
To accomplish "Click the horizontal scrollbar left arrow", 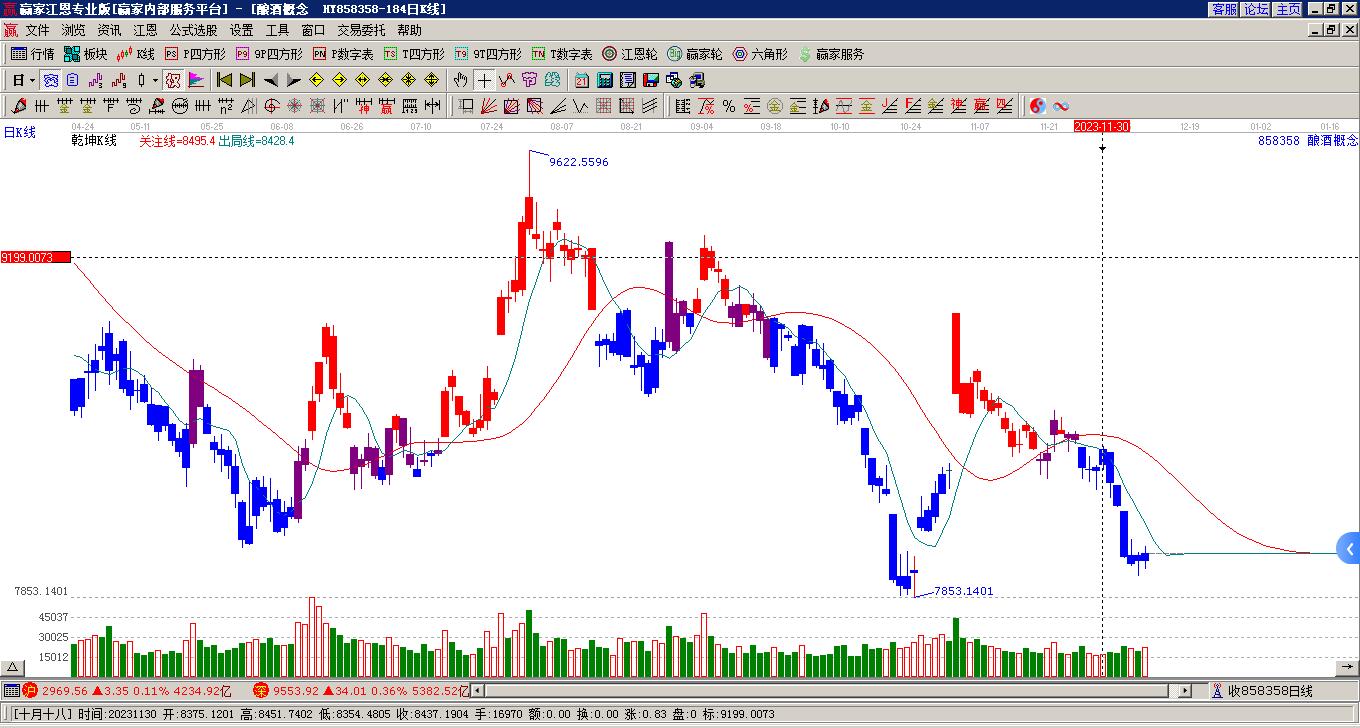I will [x=477, y=691].
